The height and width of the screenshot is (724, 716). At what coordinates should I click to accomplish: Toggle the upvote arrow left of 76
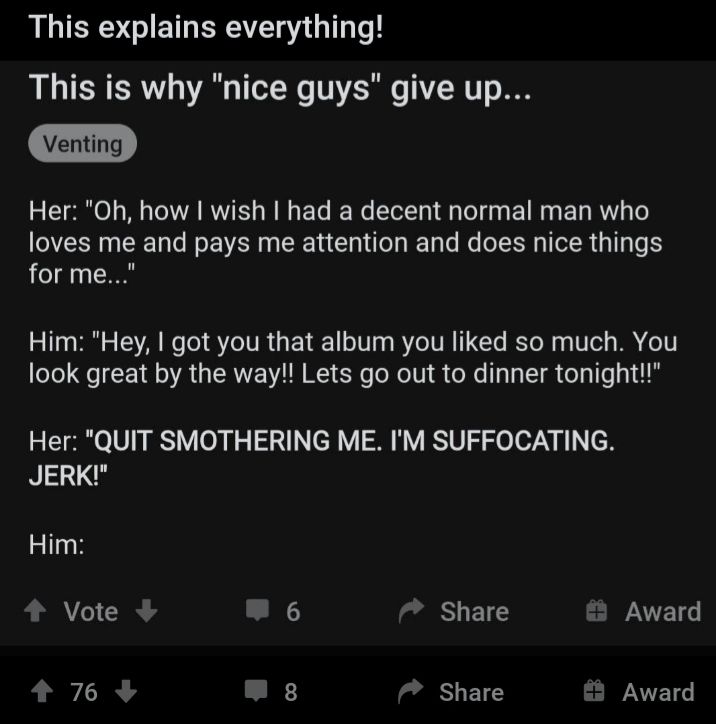click(41, 691)
